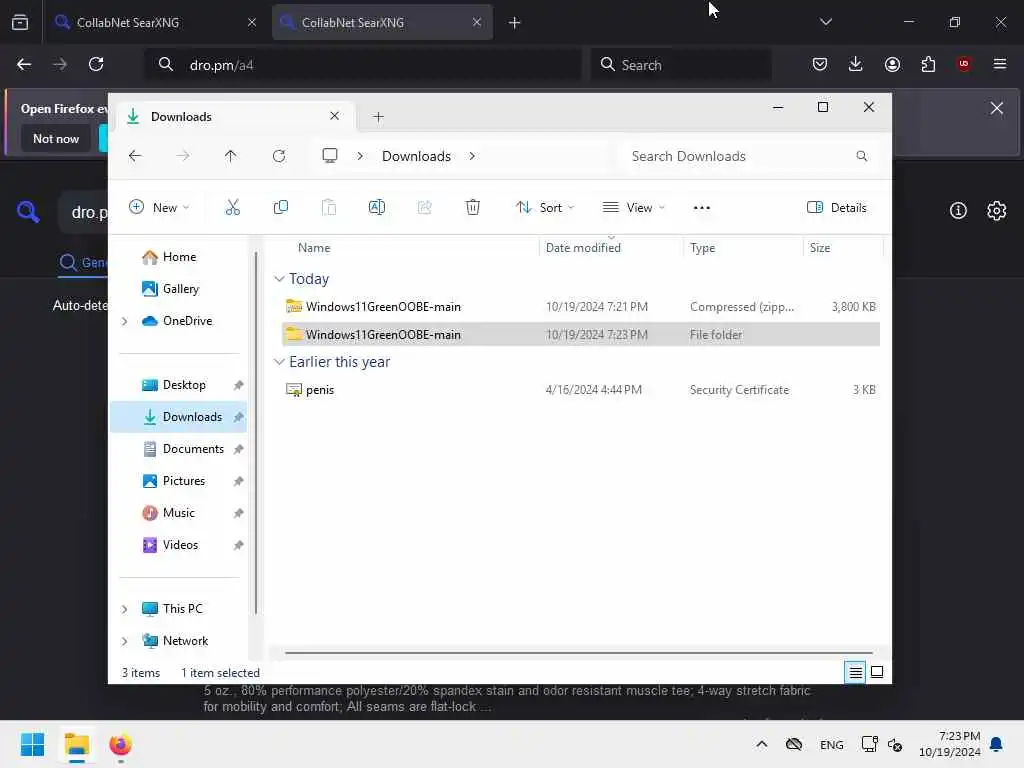Open Documents in navigation pane
The height and width of the screenshot is (768, 1024).
coord(193,449)
